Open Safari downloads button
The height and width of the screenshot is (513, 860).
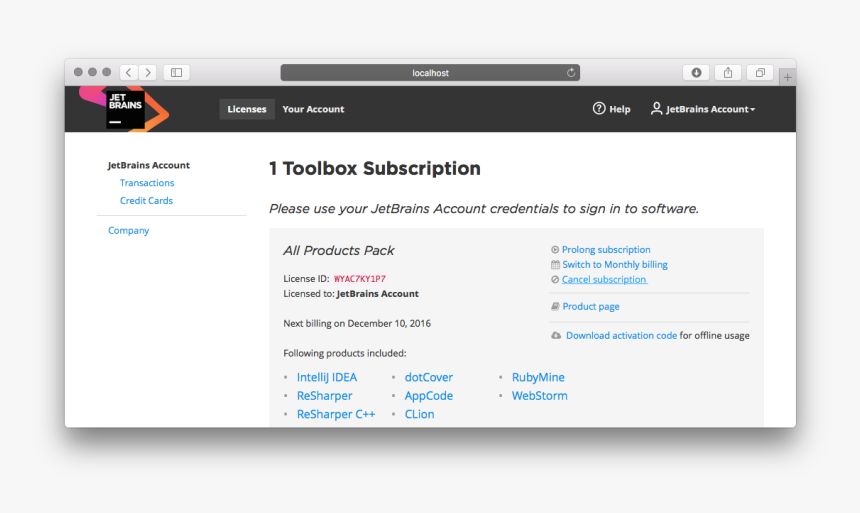[696, 72]
